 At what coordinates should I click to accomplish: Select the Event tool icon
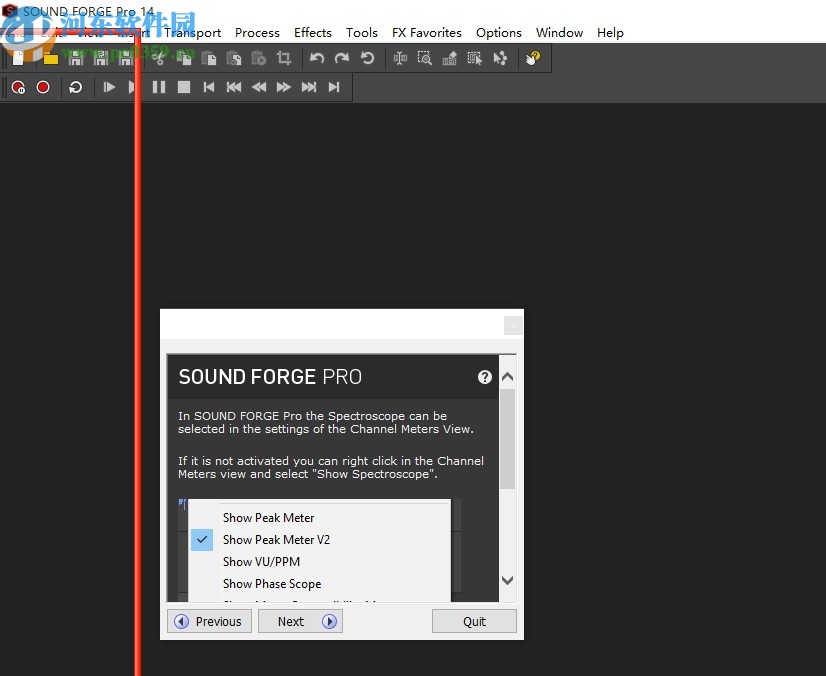pyautogui.click(x=475, y=58)
